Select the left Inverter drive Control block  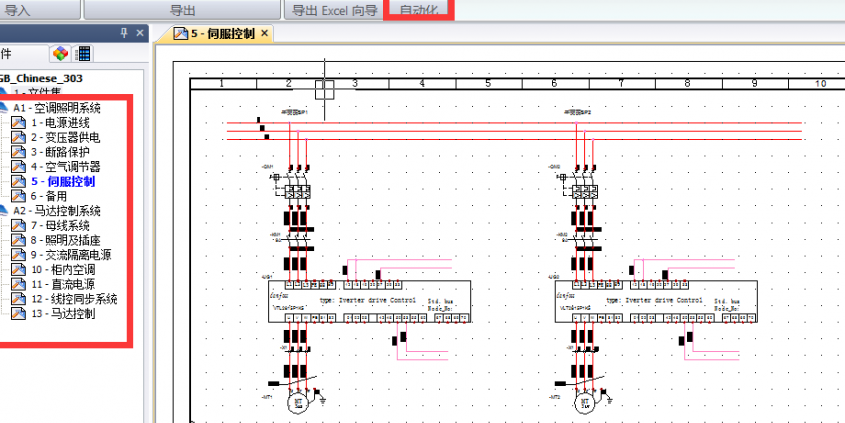pos(370,302)
